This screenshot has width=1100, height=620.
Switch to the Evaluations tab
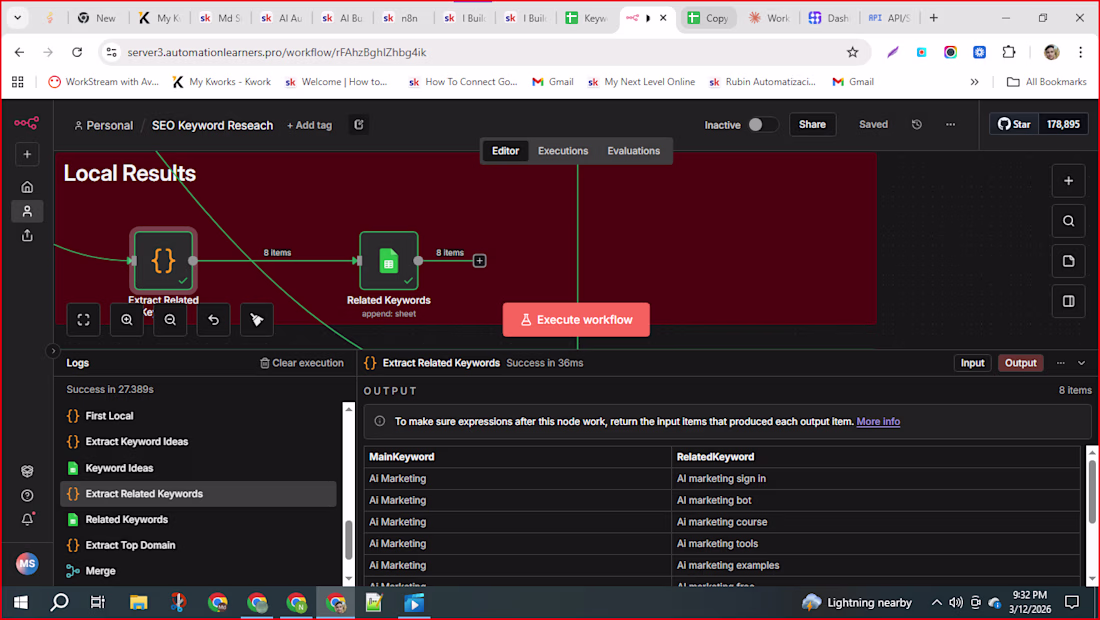pos(633,151)
